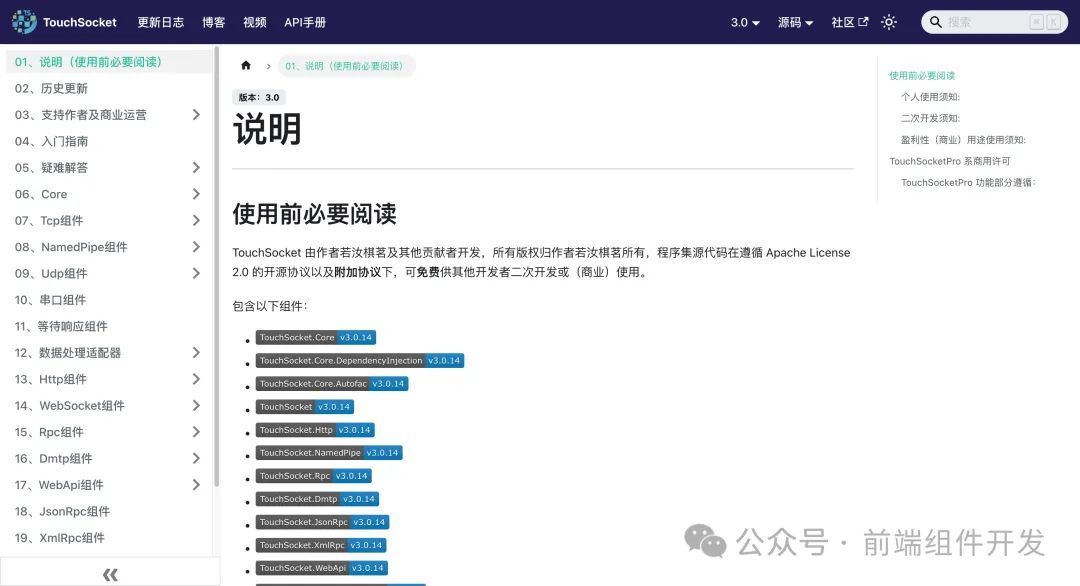The height and width of the screenshot is (586, 1080).
Task: Collapse the sidebar with double-chevron icon
Action: 110,574
